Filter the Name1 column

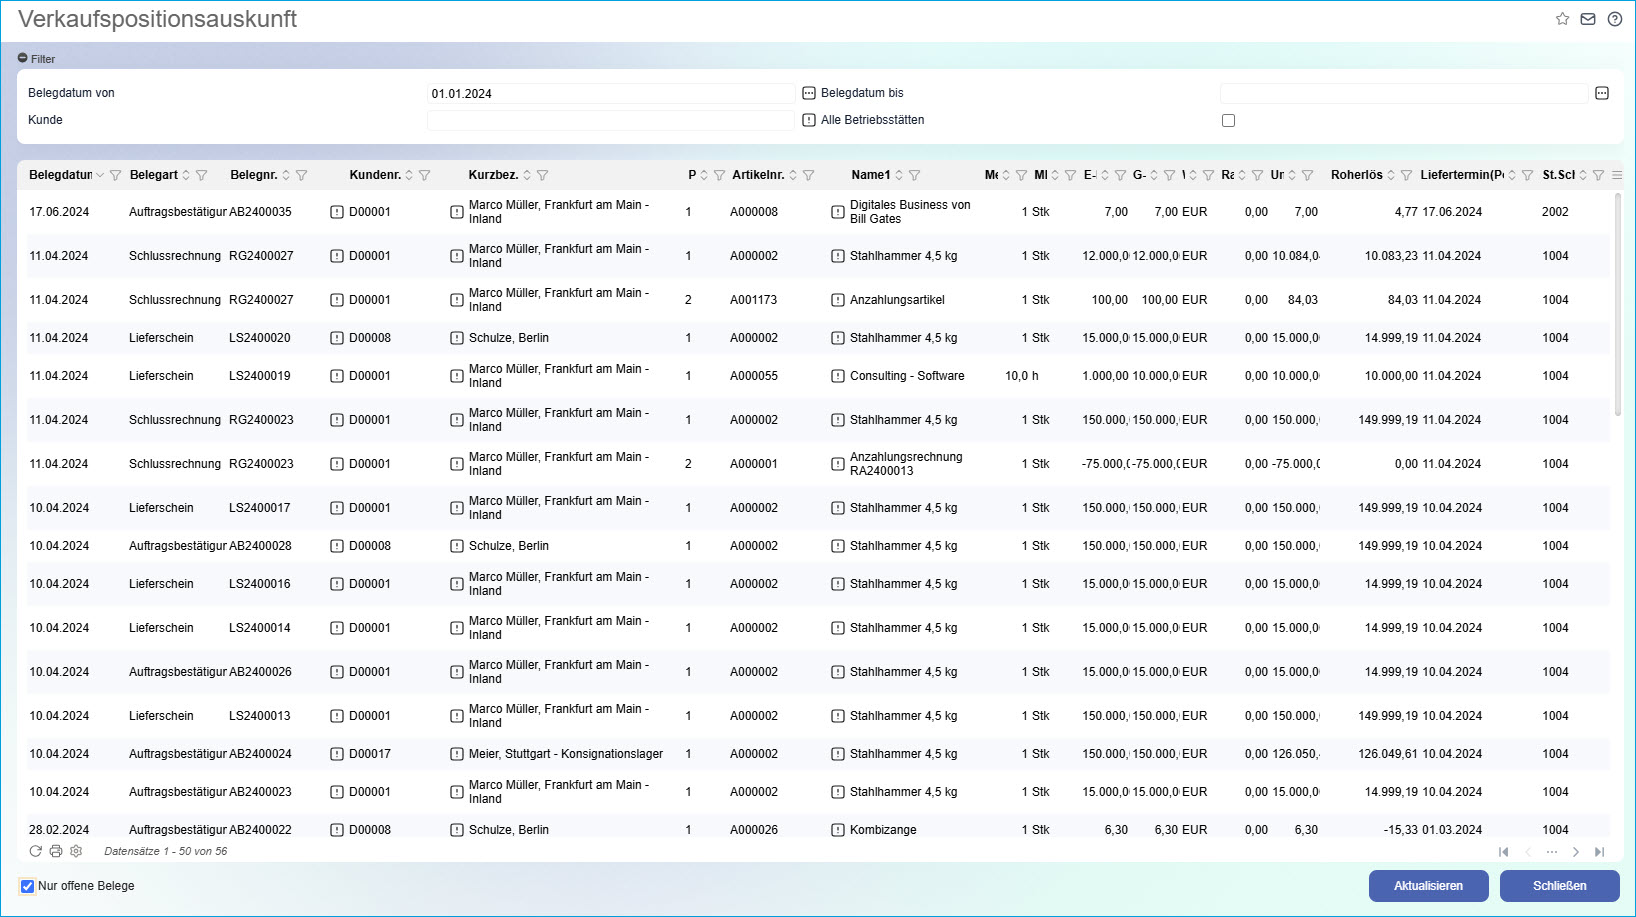(914, 175)
